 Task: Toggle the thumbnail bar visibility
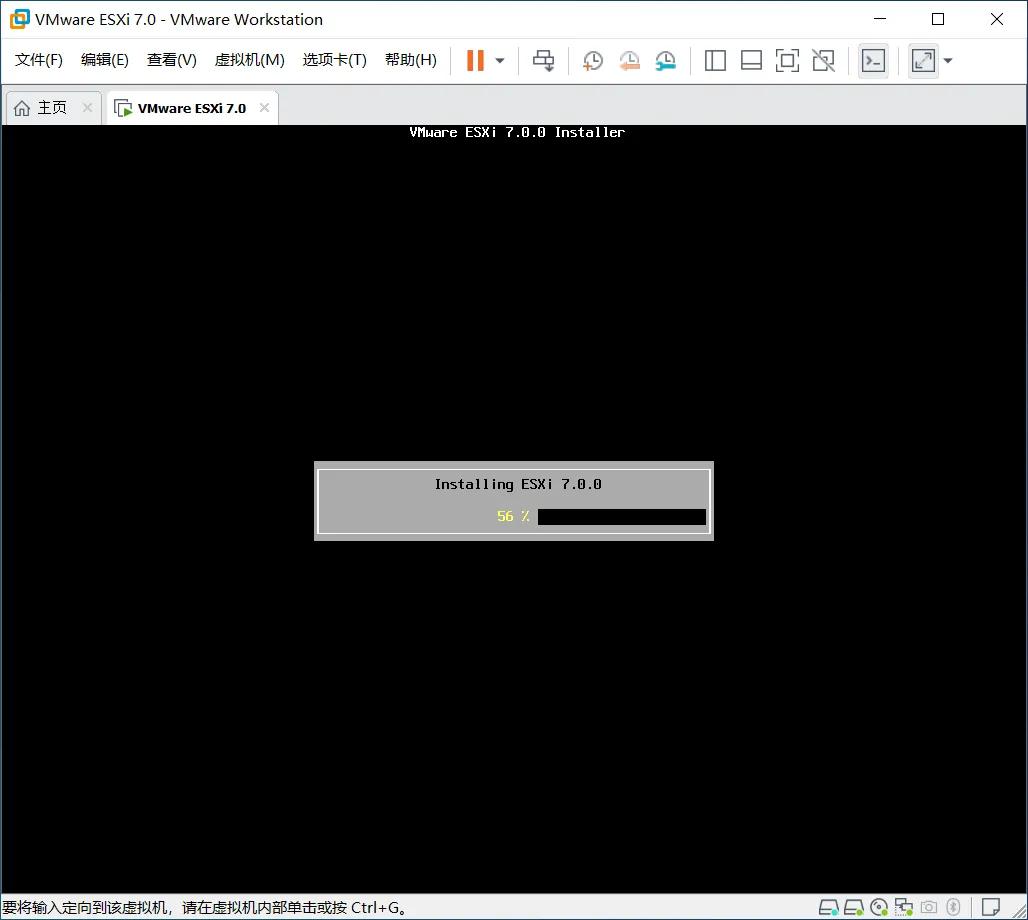point(751,60)
